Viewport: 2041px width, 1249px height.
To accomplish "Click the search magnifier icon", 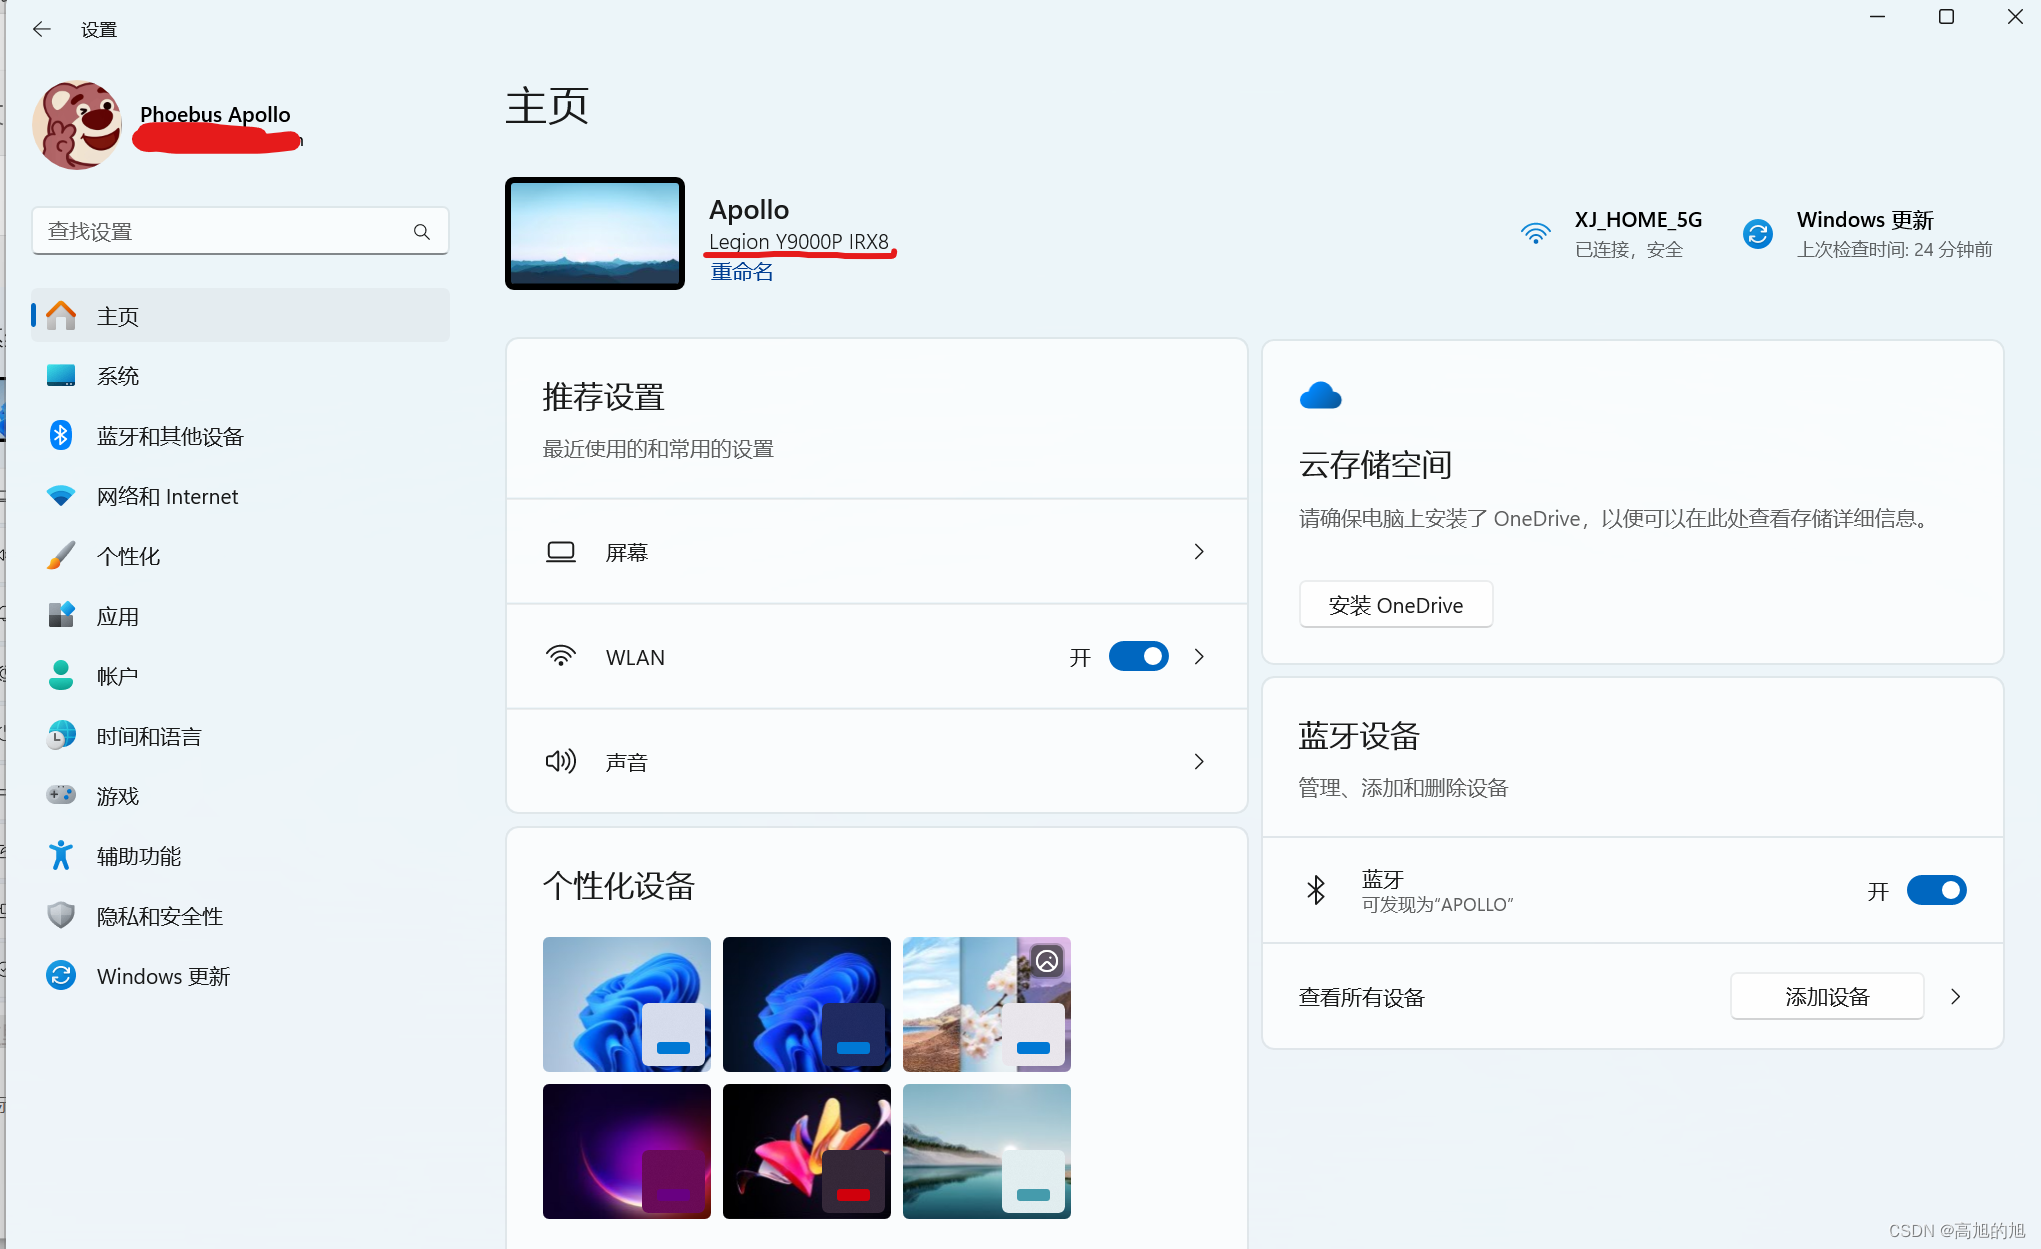I will click(x=422, y=232).
